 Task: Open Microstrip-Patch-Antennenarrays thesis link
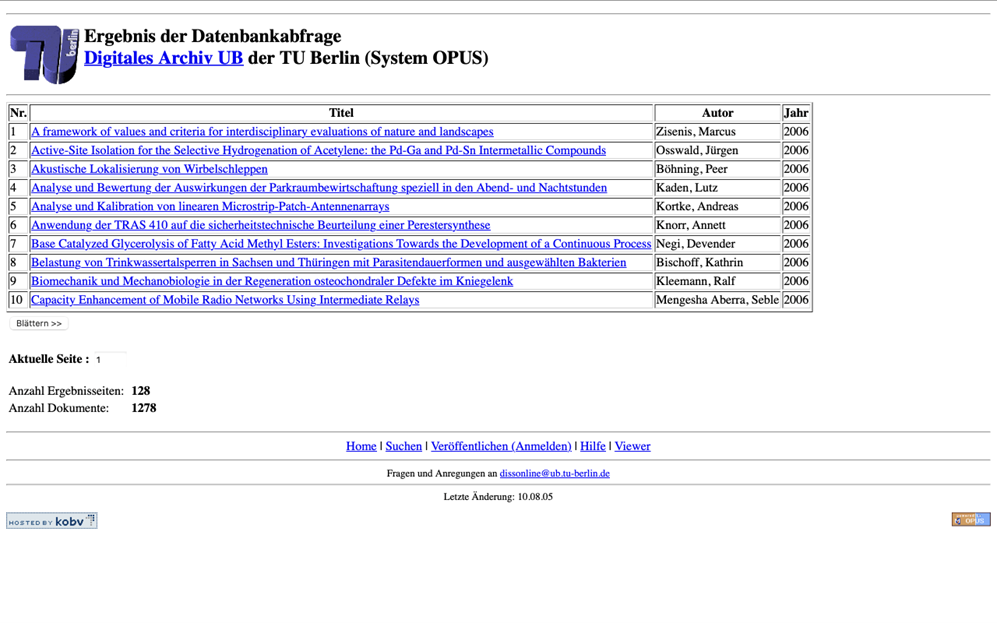click(210, 206)
